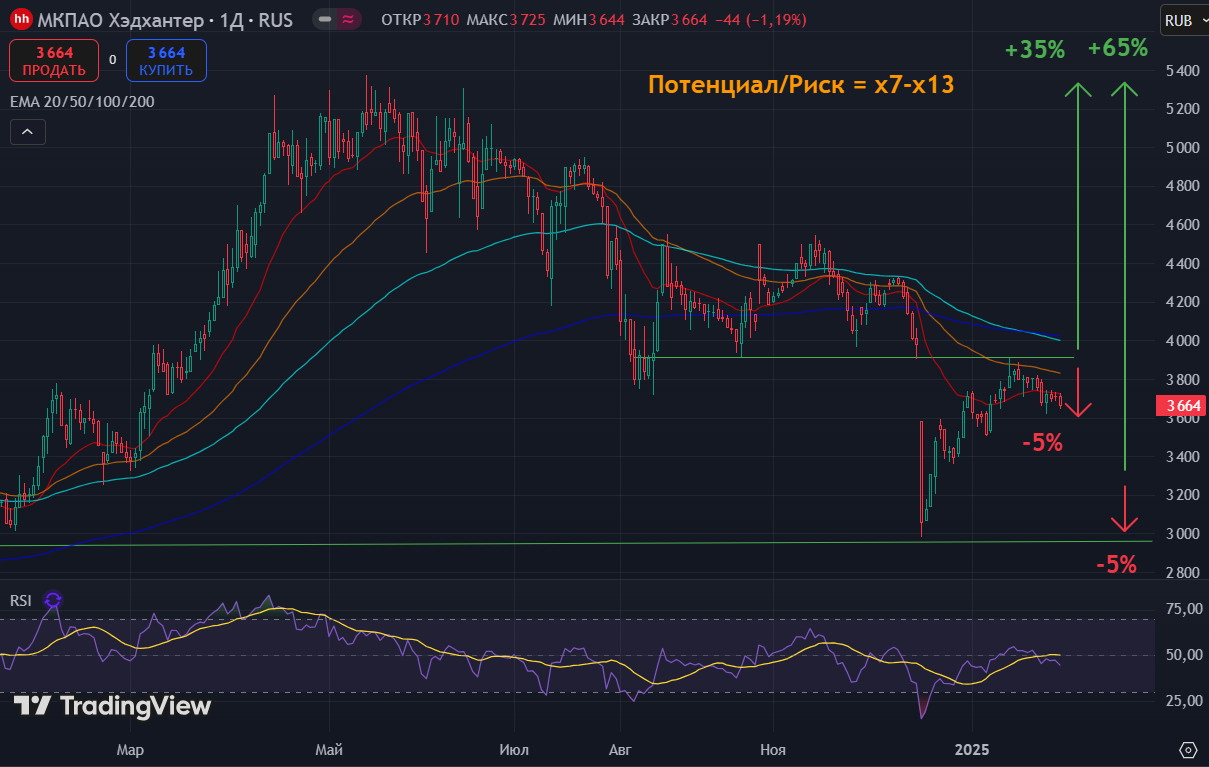
Task: Click the 3 000 price axis label
Action: click(x=1181, y=535)
